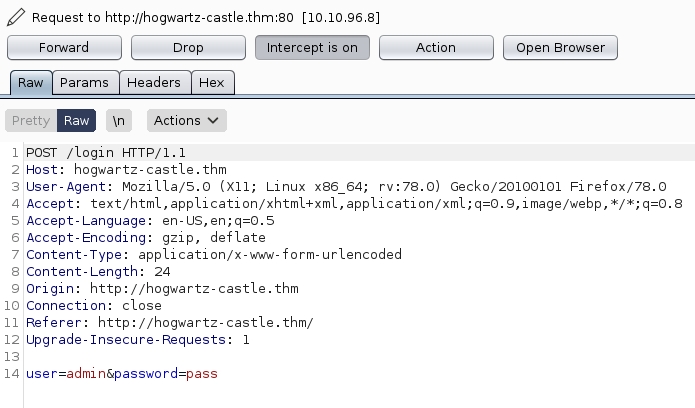Toggle the 'Intercept is on' button

tap(312, 47)
